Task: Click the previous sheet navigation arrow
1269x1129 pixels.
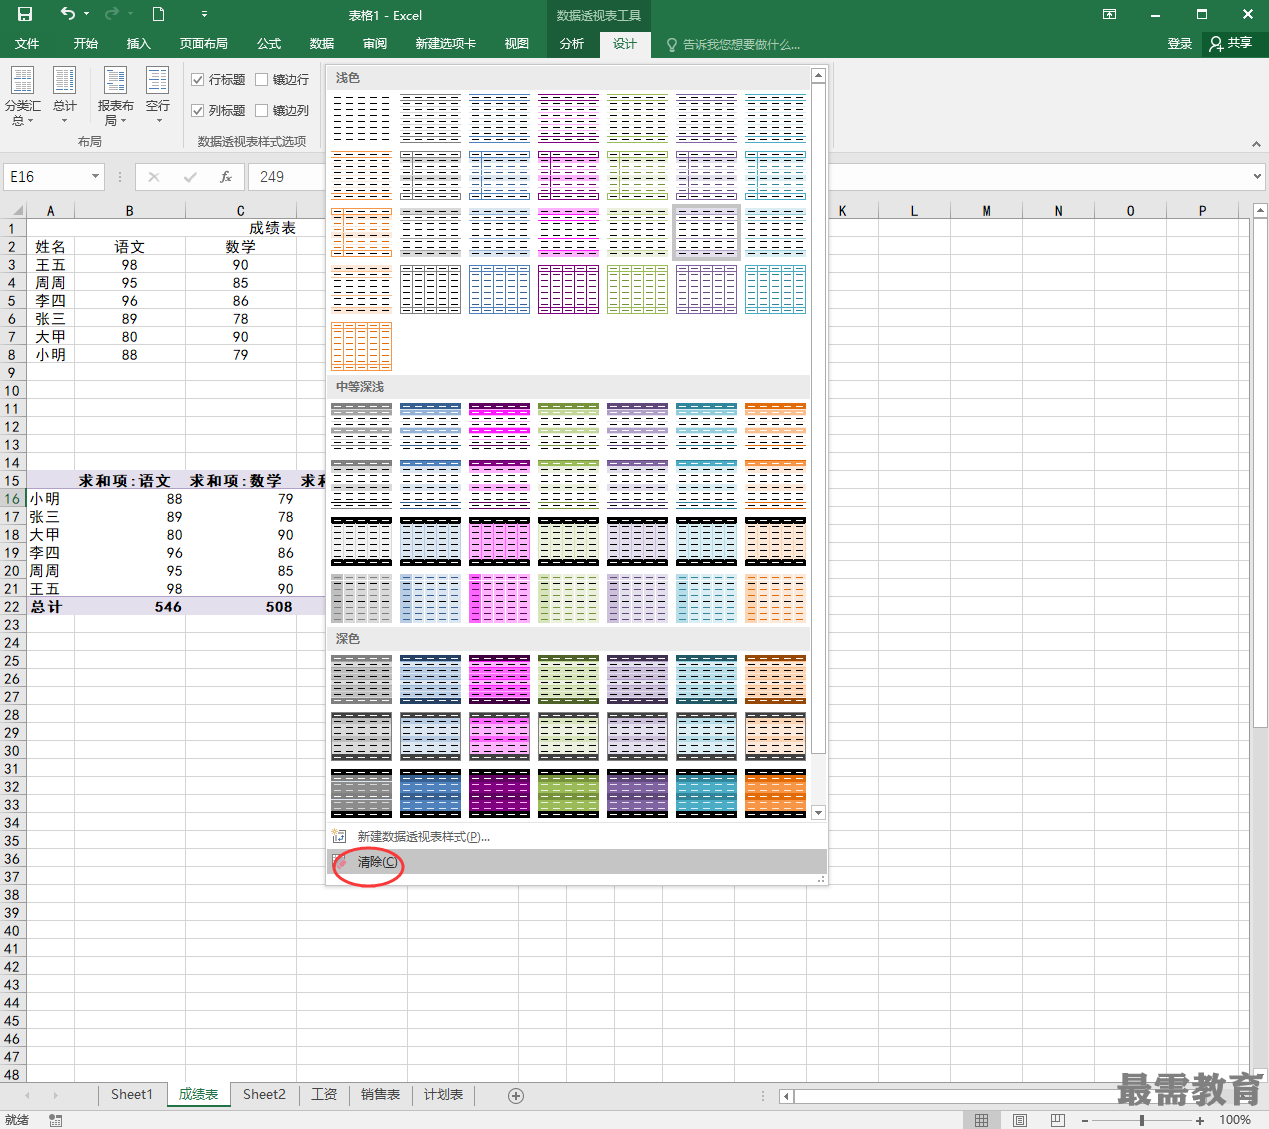Action: tap(27, 1096)
